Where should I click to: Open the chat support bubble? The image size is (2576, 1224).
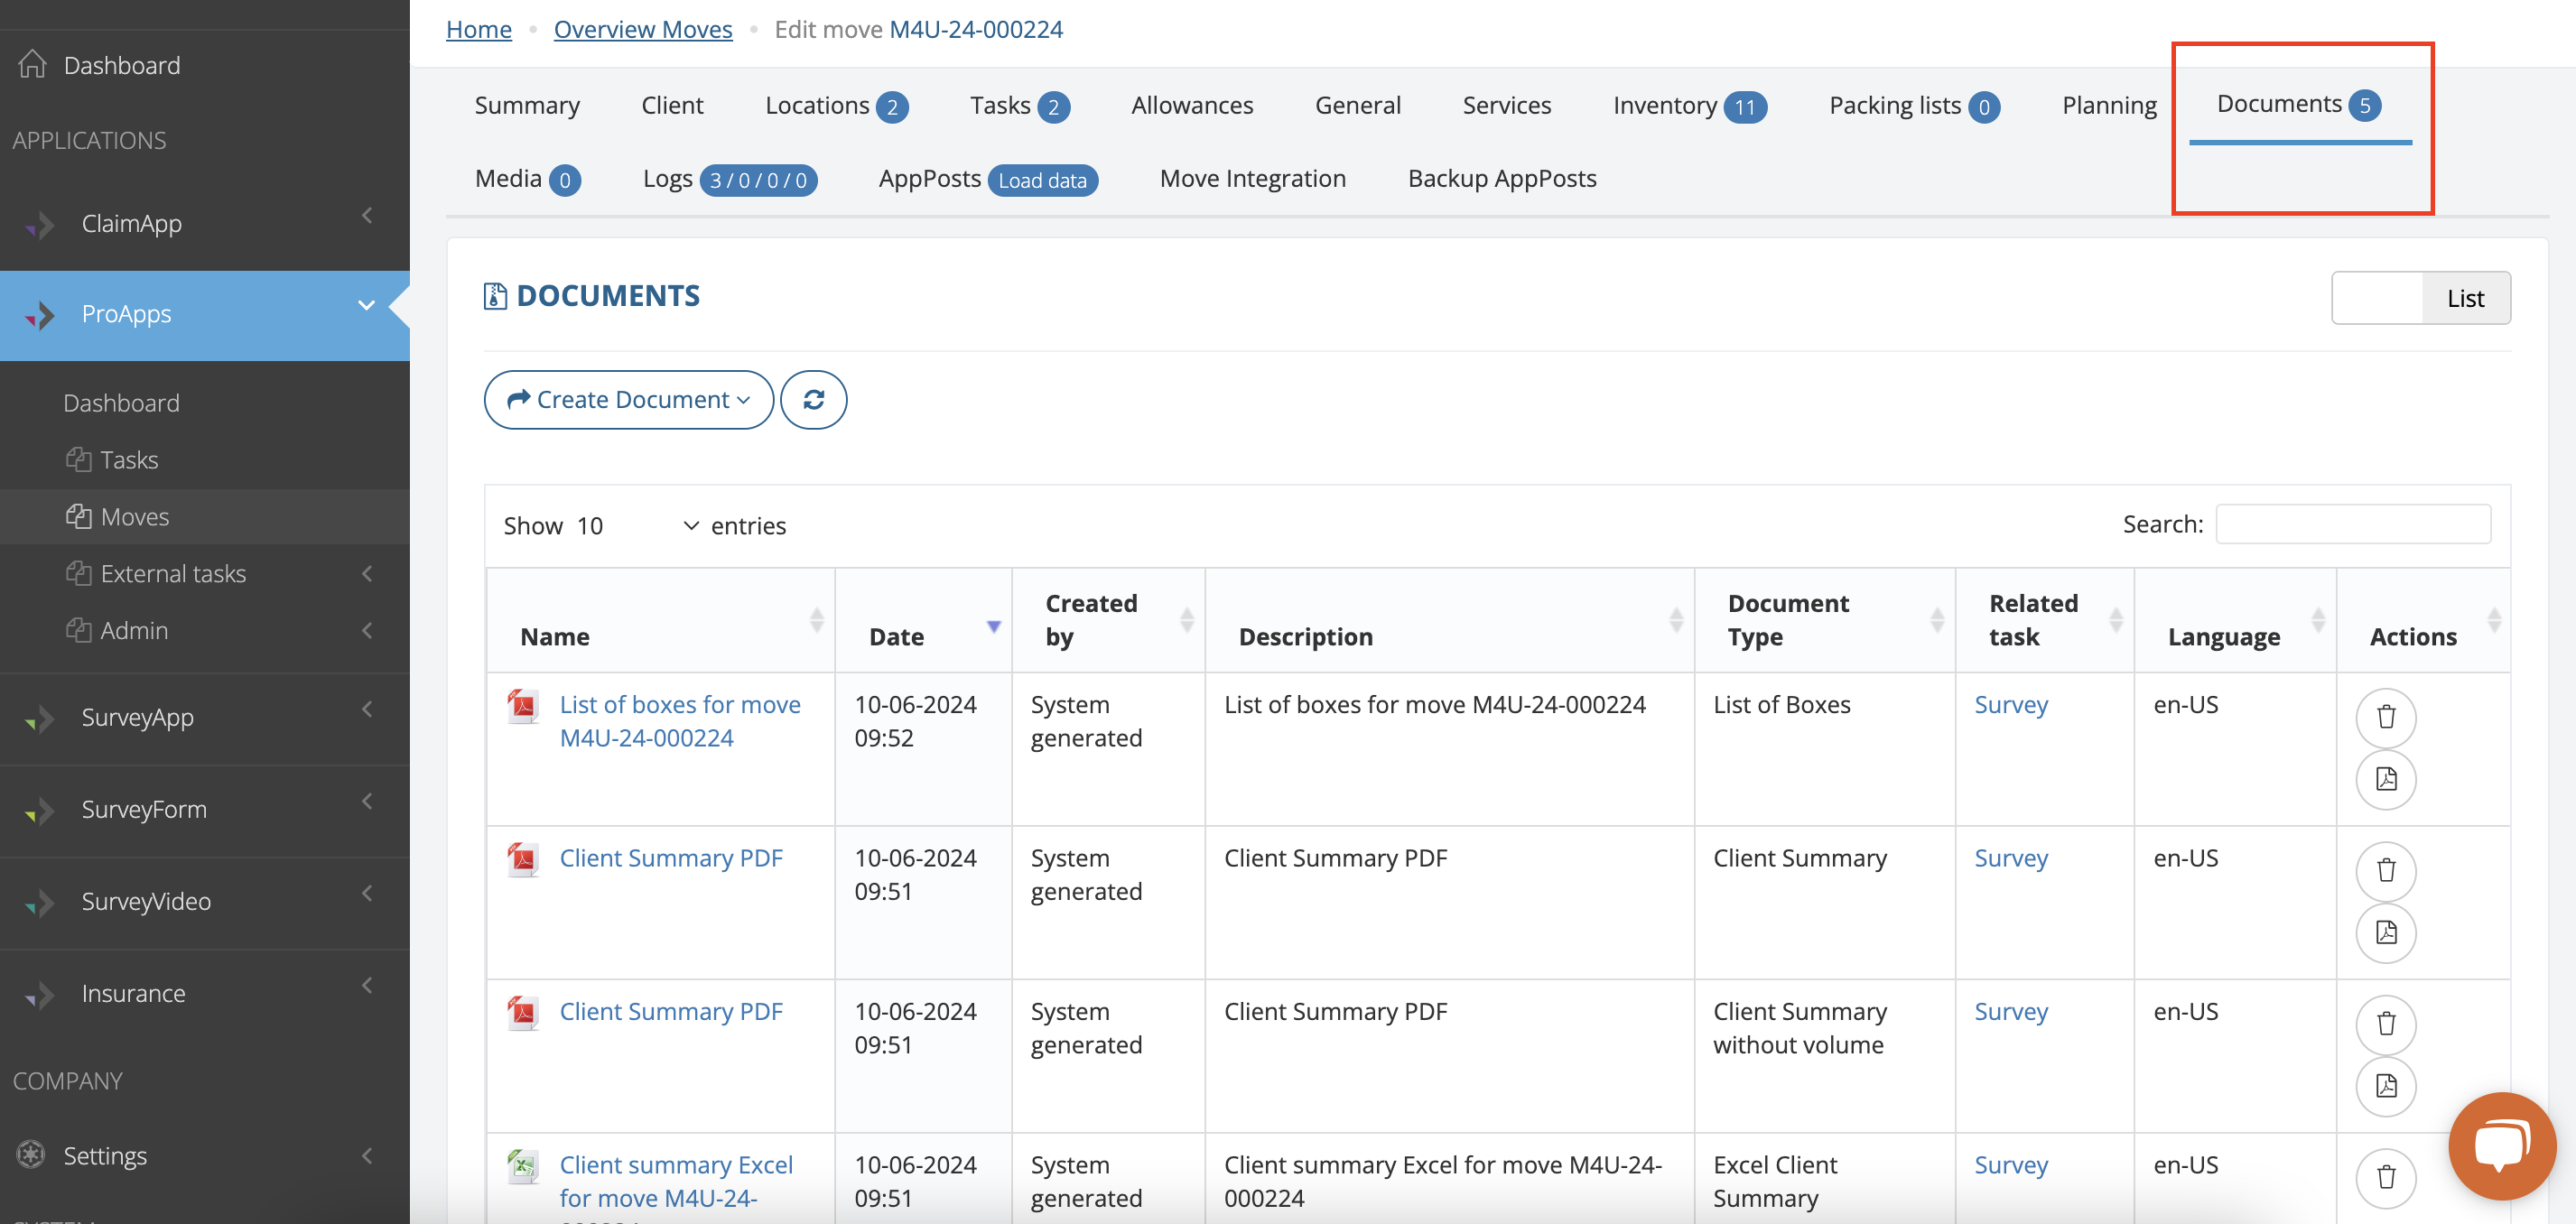(x=2502, y=1146)
